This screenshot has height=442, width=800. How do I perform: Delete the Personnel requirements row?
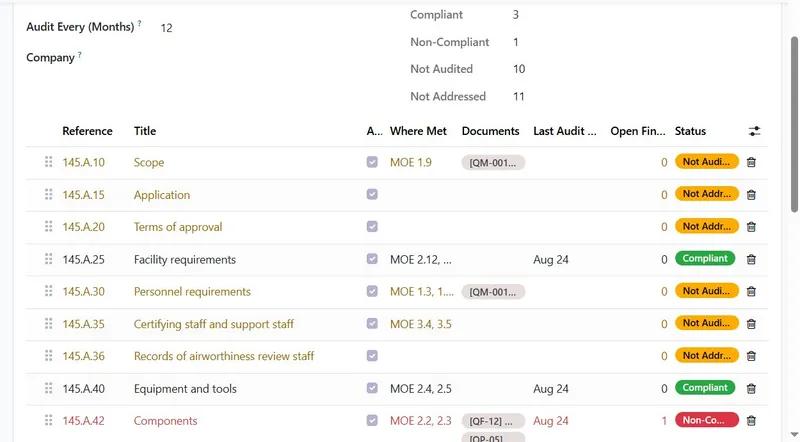751,291
